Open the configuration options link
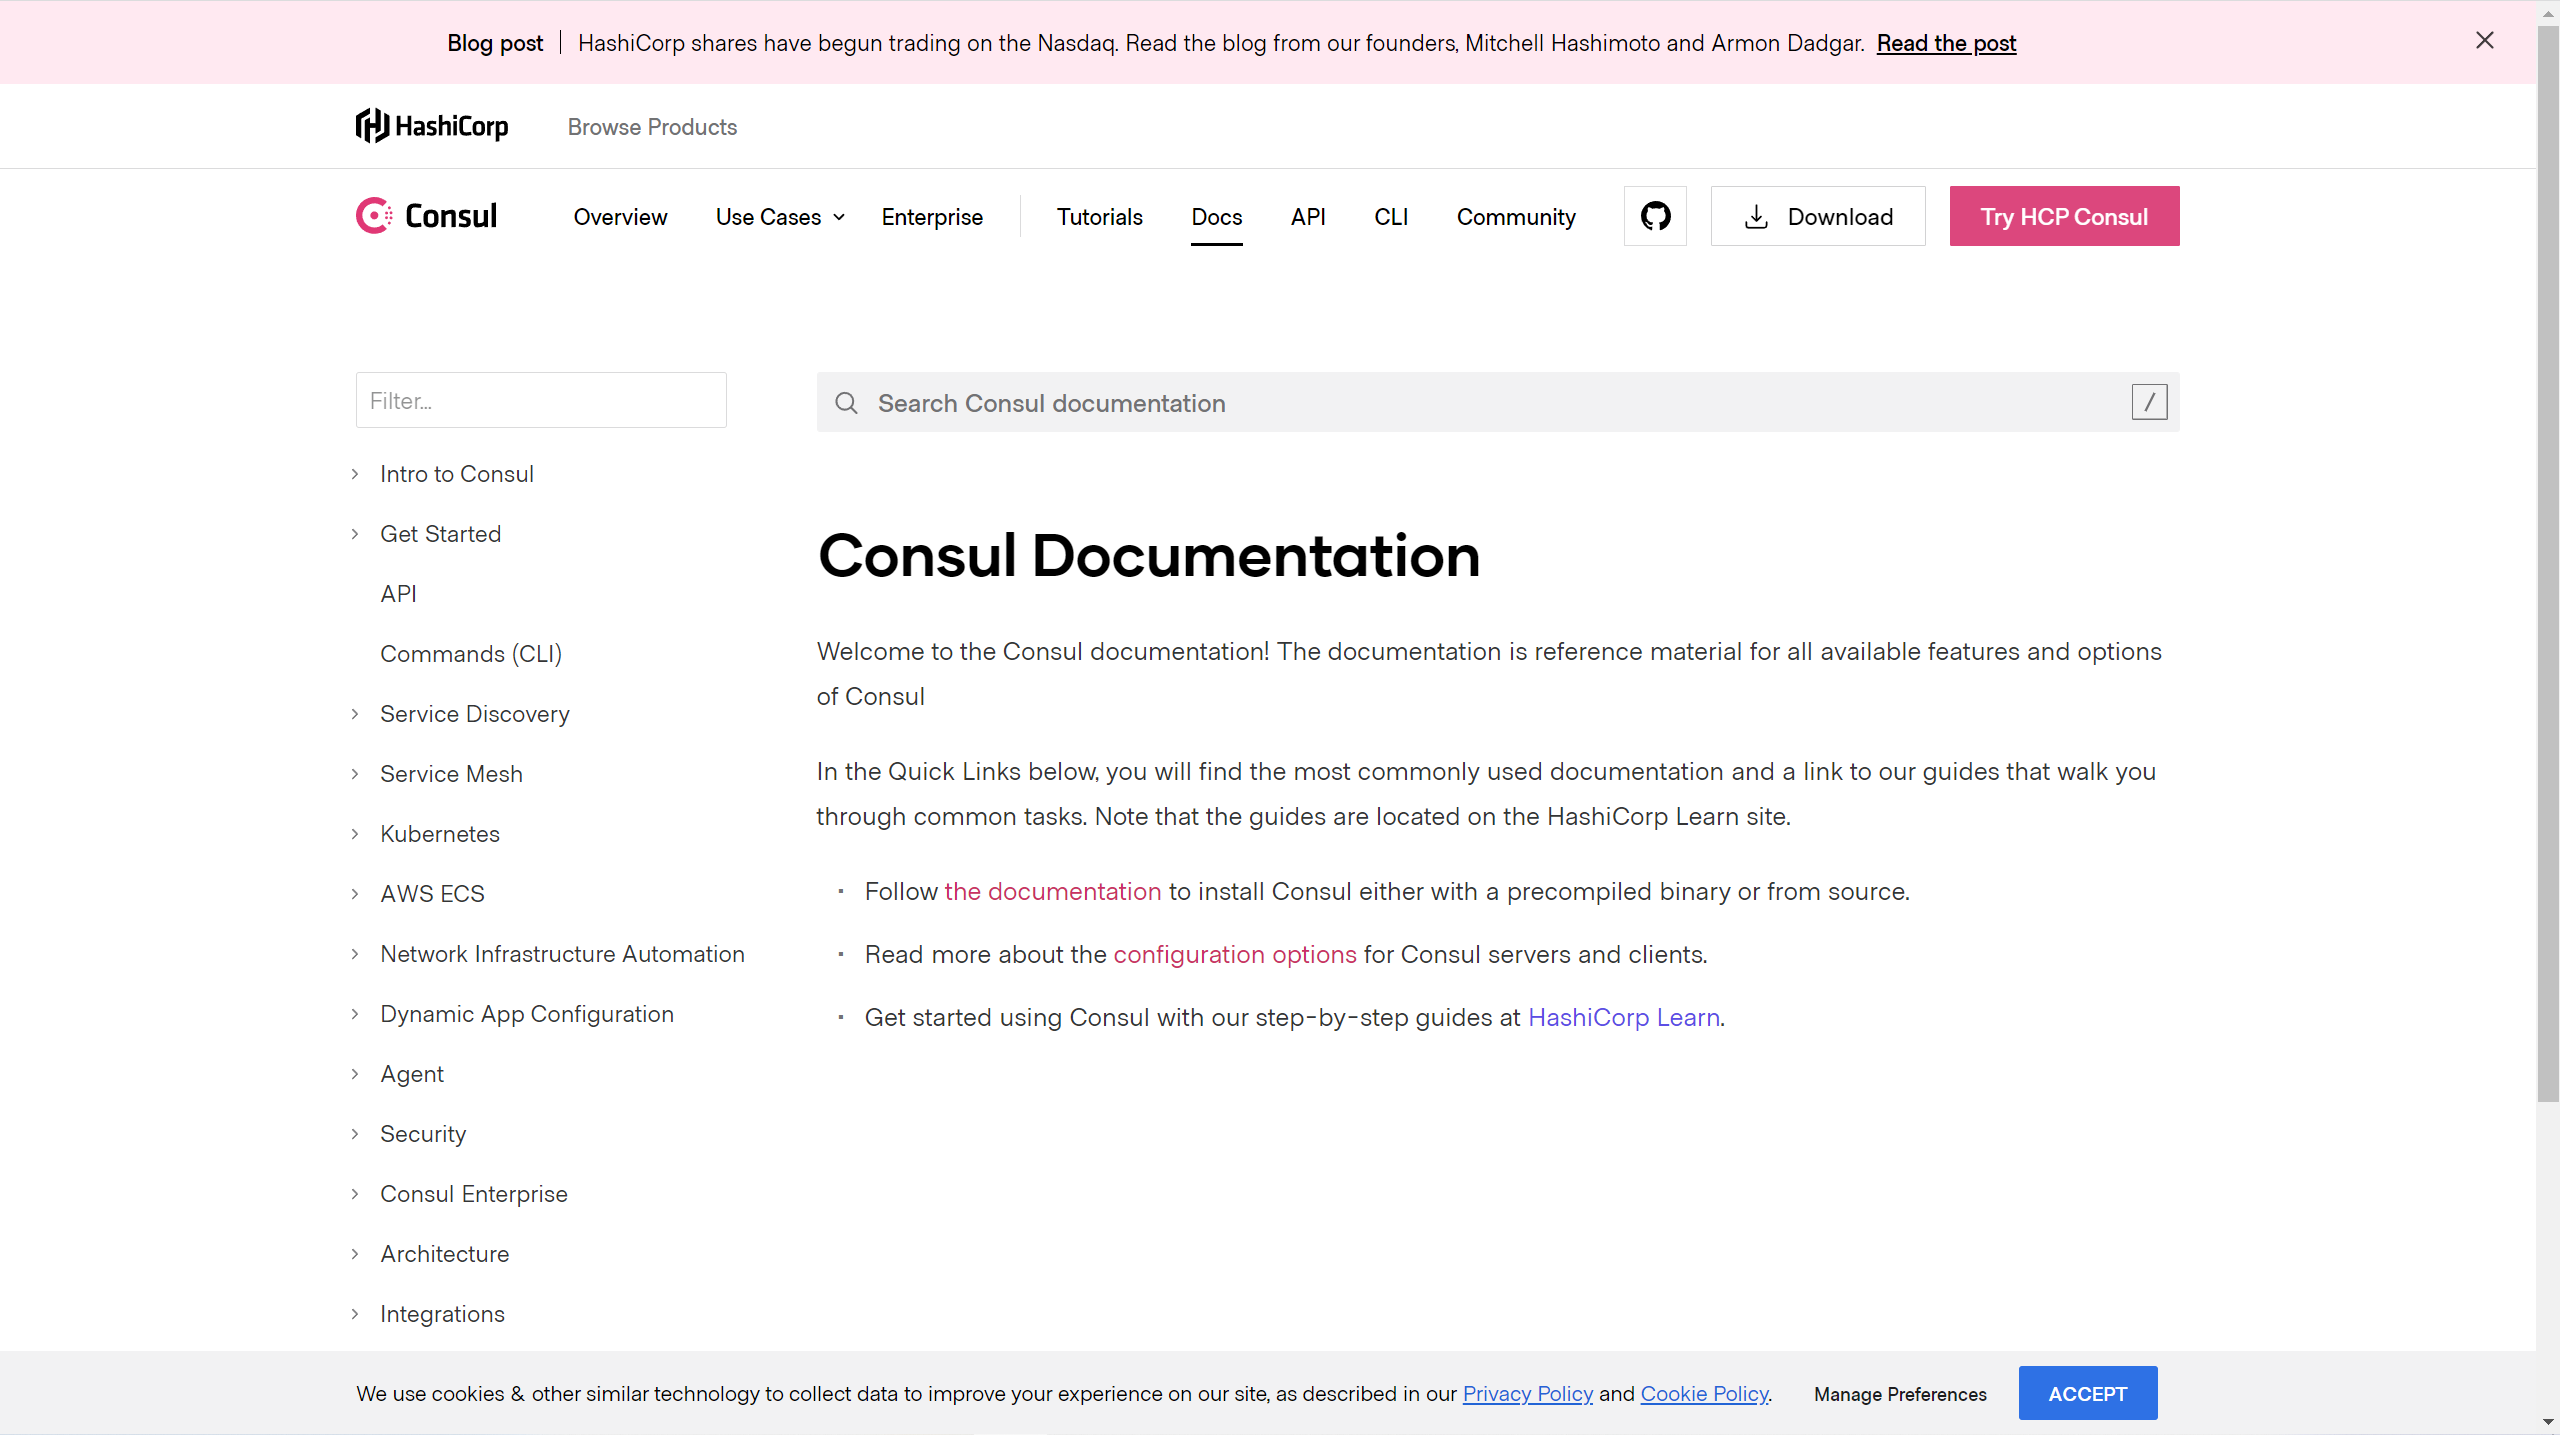This screenshot has height=1435, width=2560. tap(1235, 954)
